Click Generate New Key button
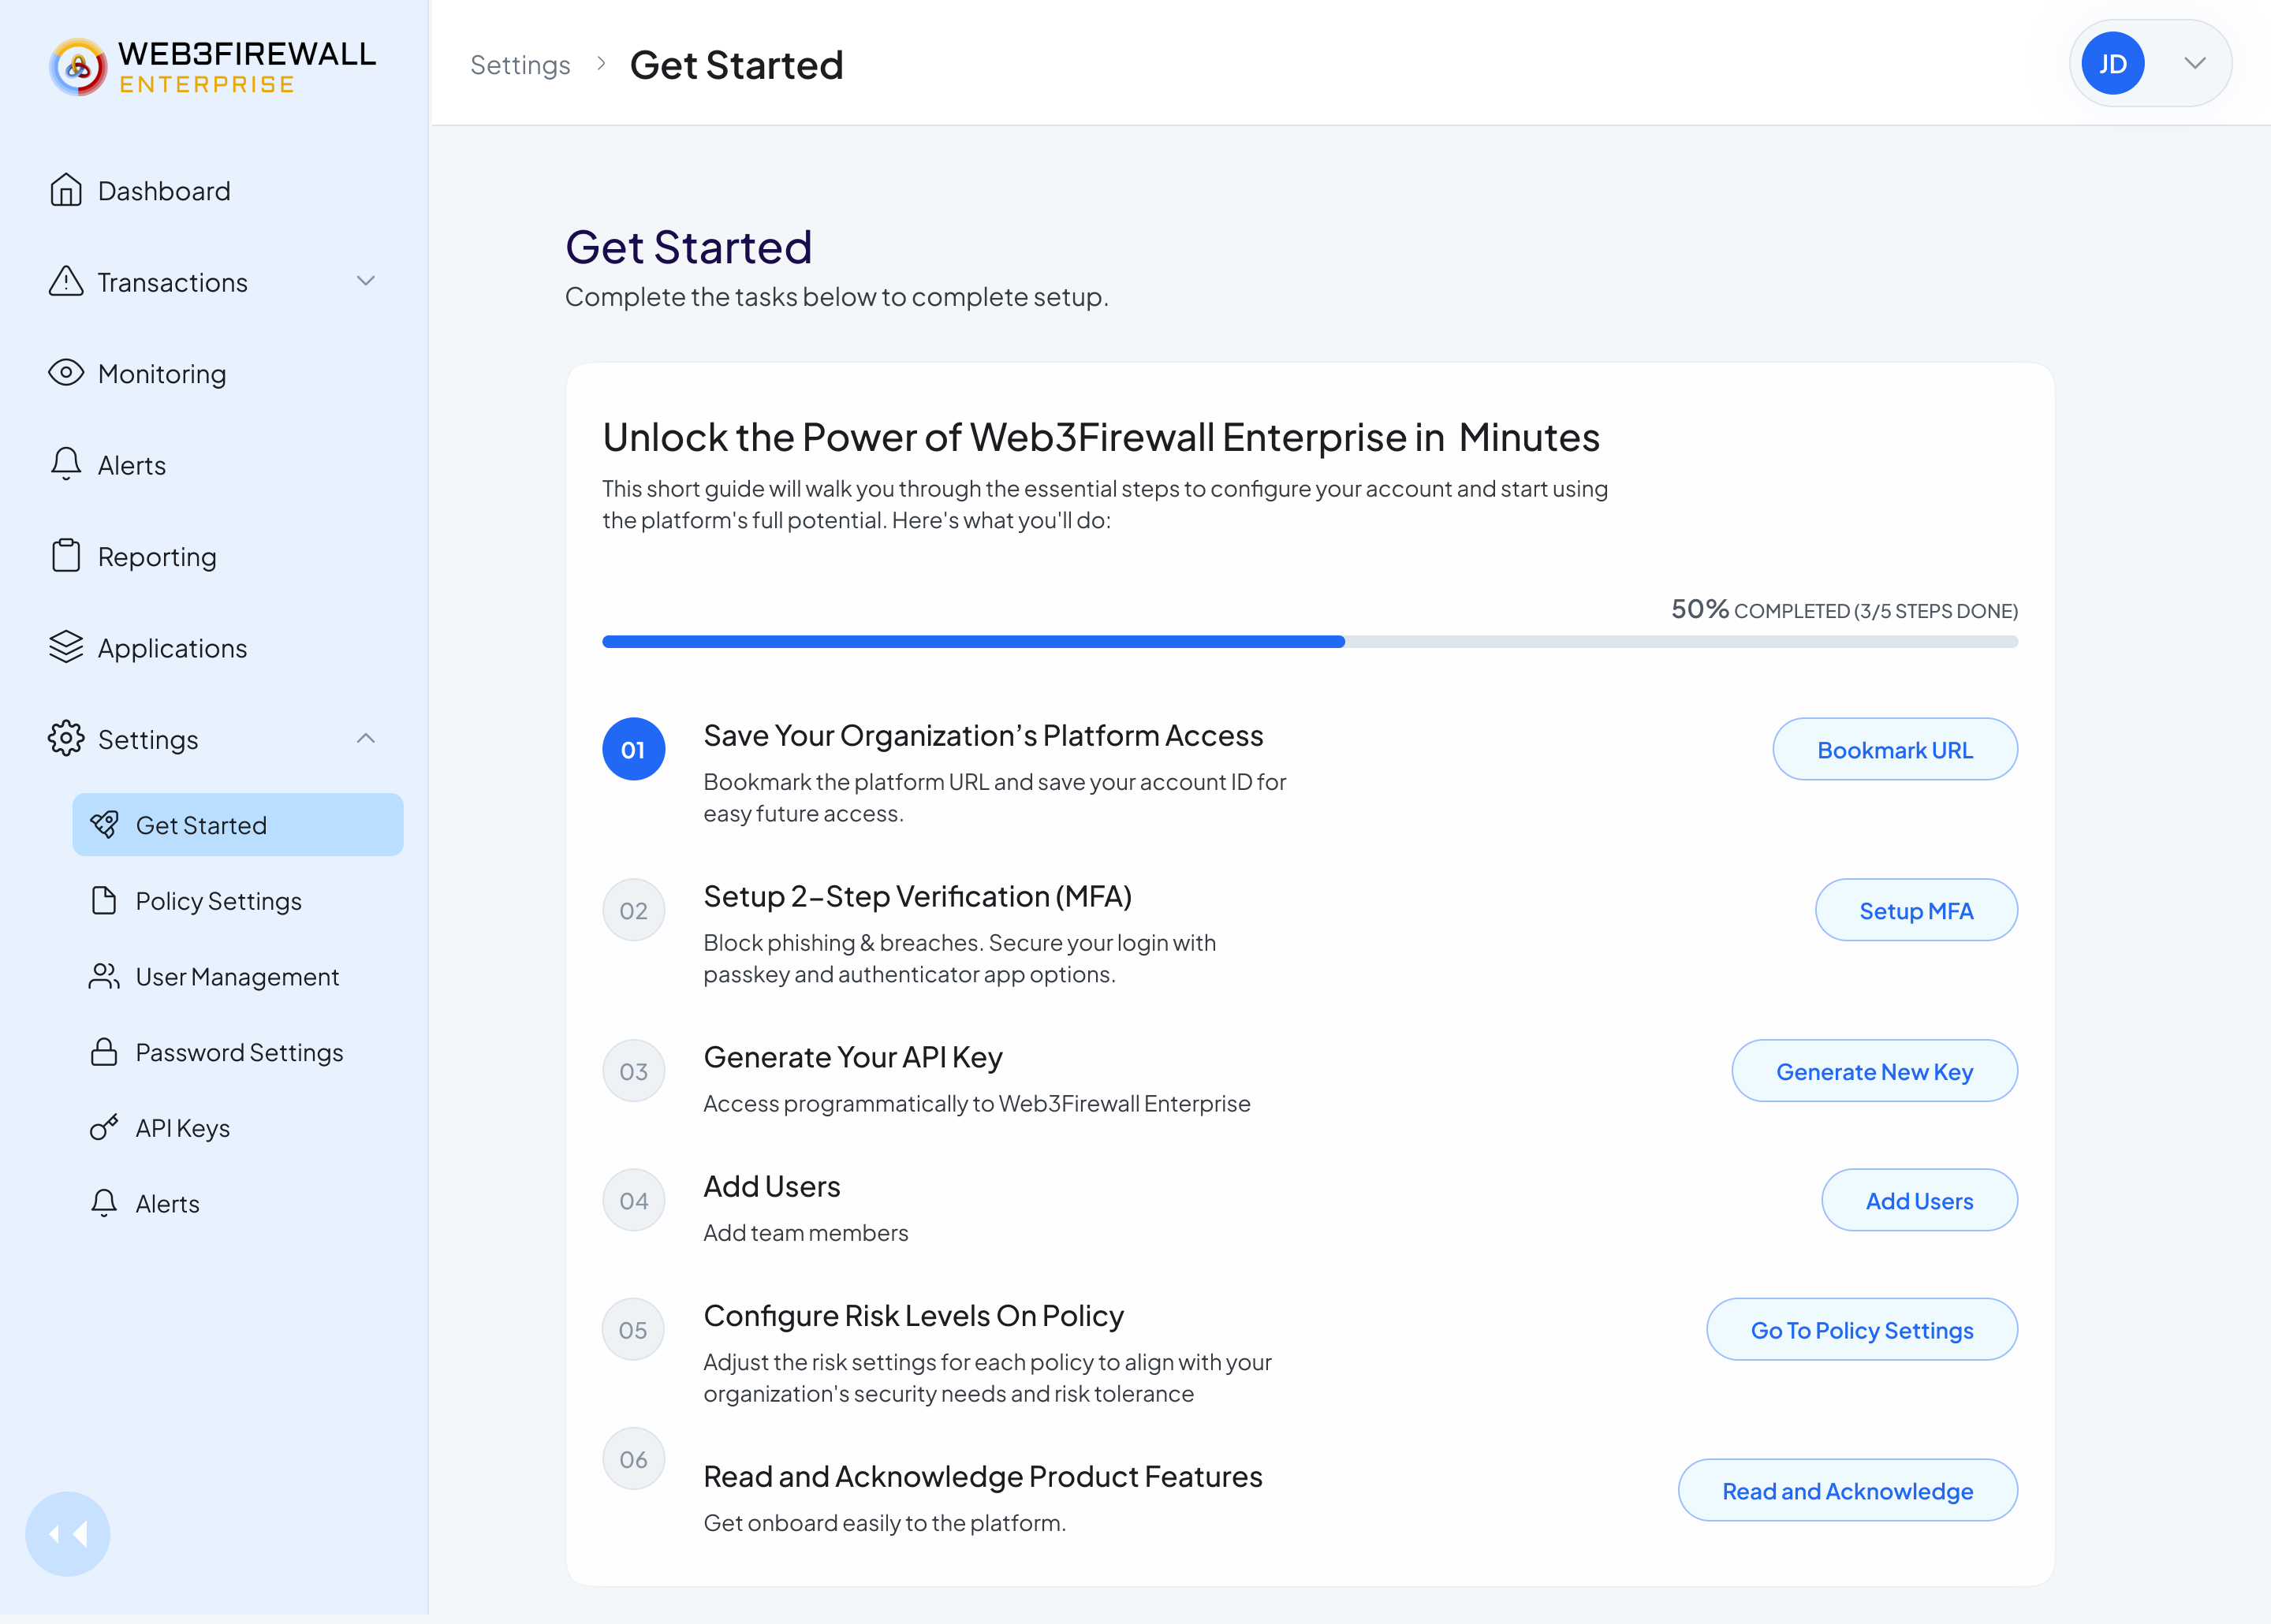2271x1624 pixels. 1874,1071
